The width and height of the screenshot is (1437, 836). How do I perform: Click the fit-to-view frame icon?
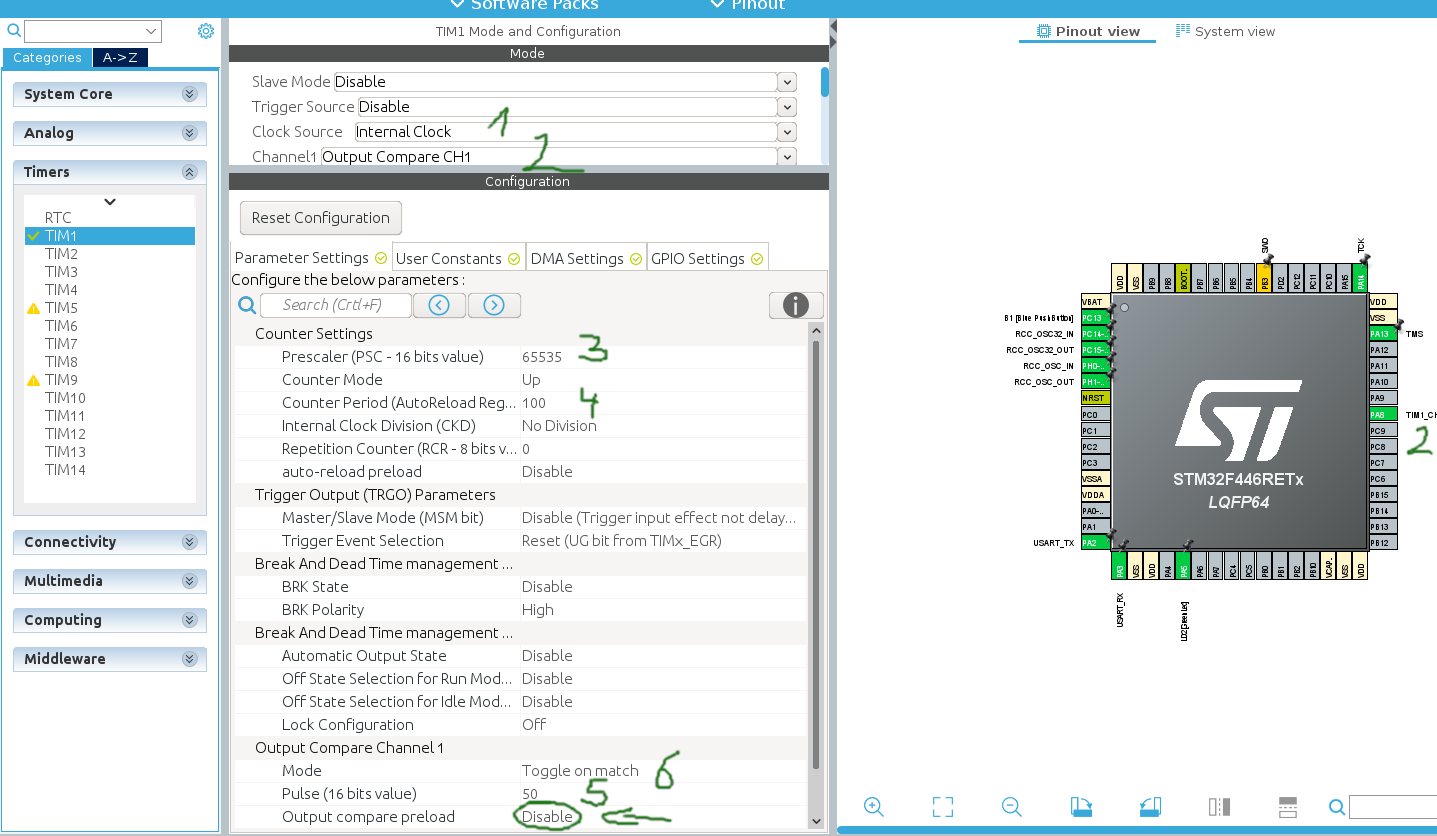click(942, 807)
